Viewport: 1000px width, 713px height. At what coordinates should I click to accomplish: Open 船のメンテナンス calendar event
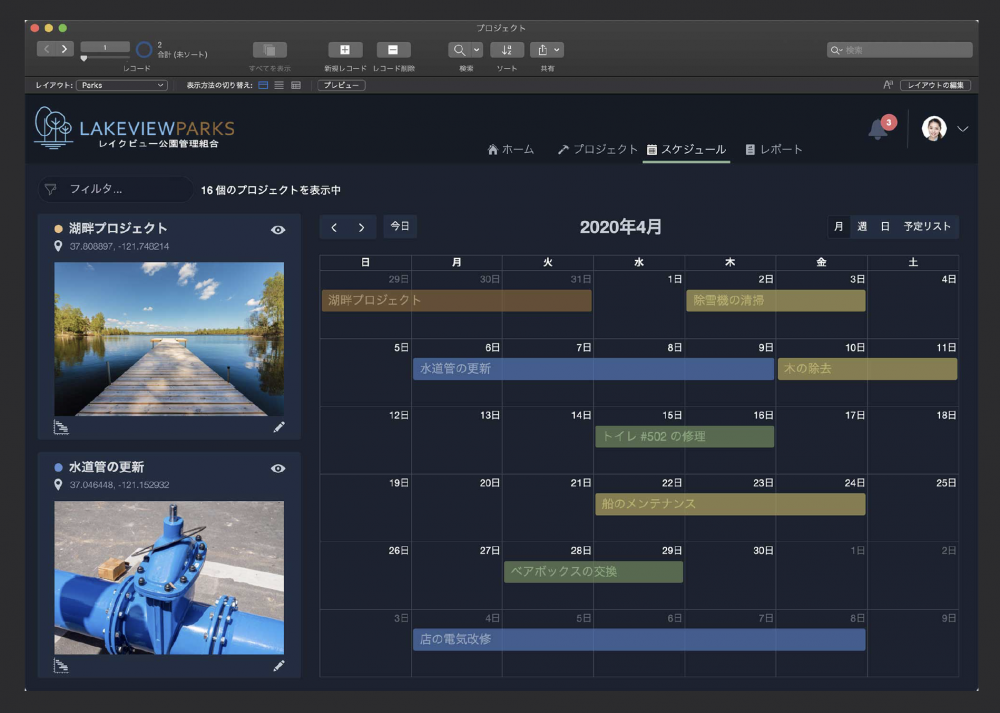(x=730, y=504)
